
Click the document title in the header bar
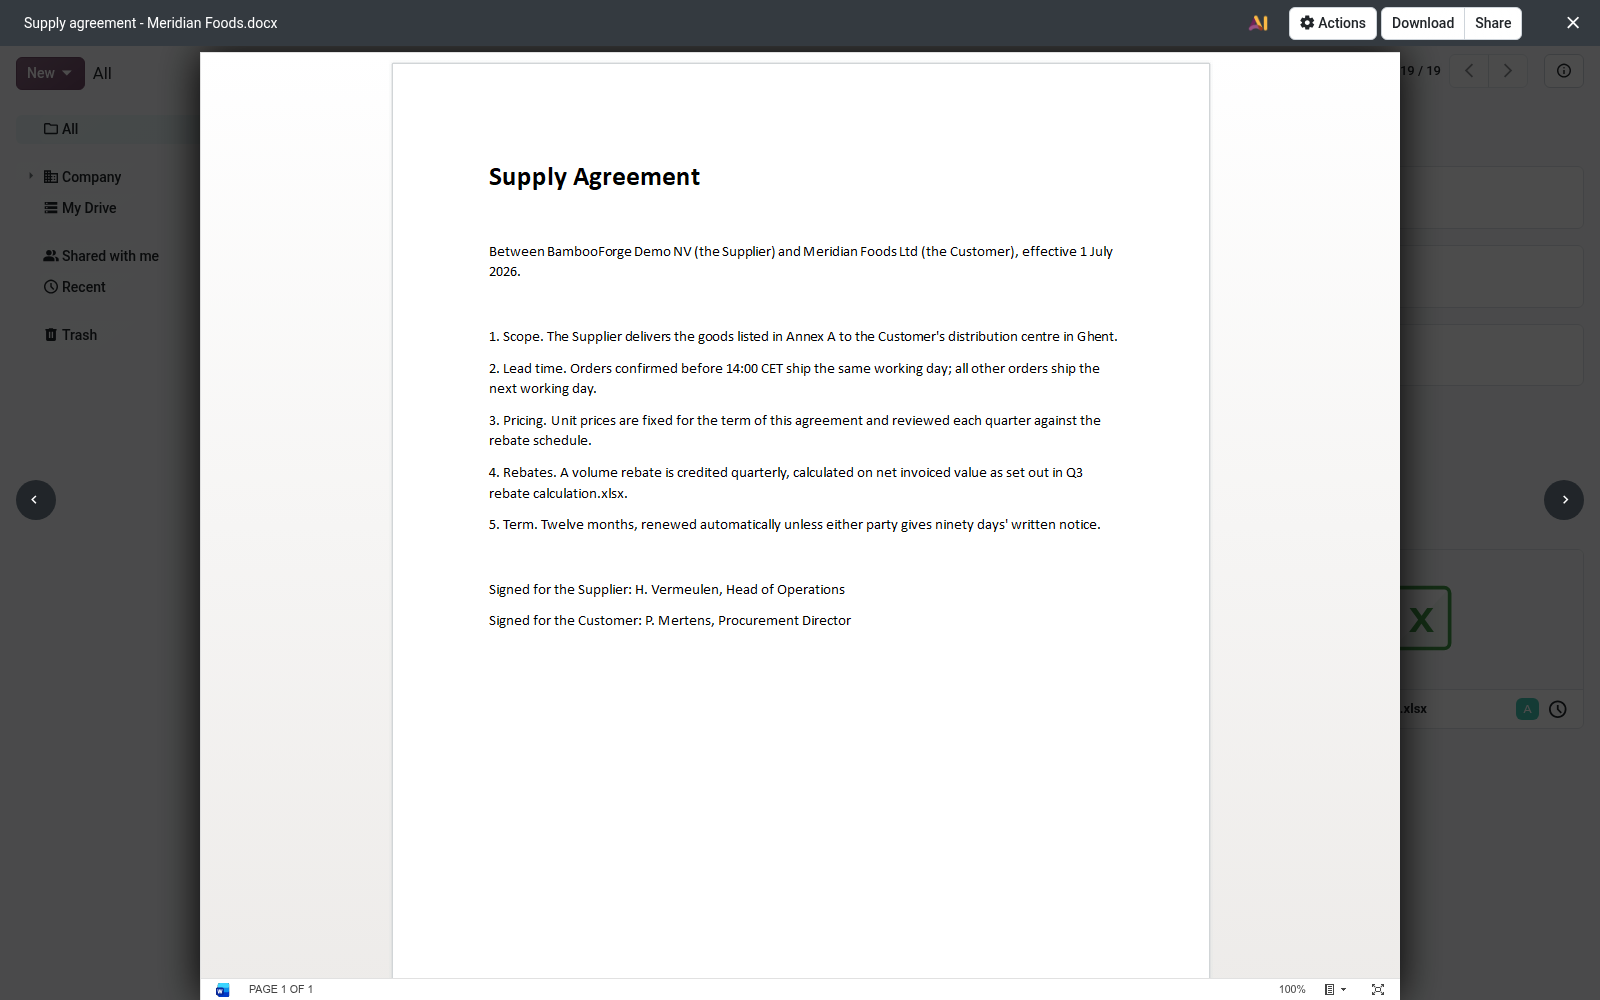point(151,23)
